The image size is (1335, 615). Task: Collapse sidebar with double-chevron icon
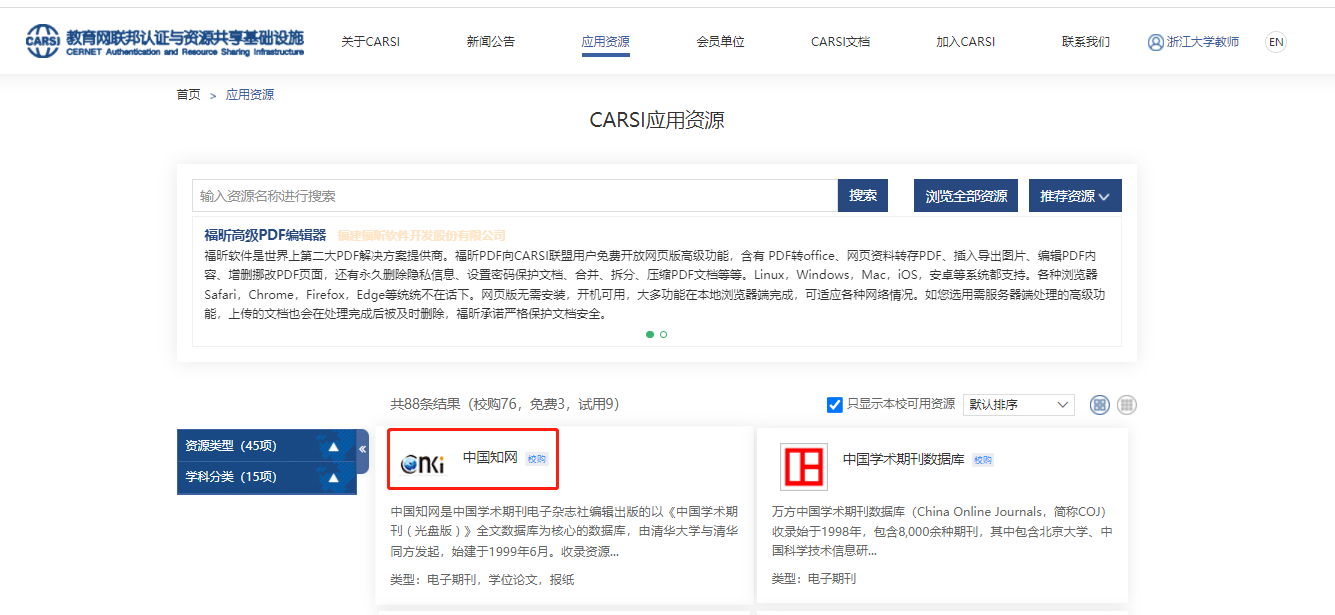[362, 450]
